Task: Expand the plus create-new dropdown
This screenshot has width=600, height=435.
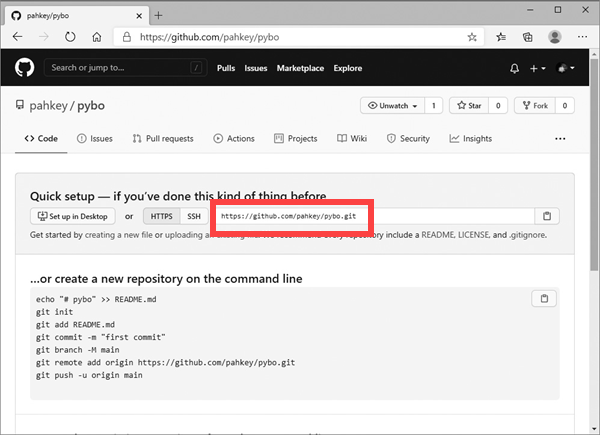Action: tap(537, 68)
